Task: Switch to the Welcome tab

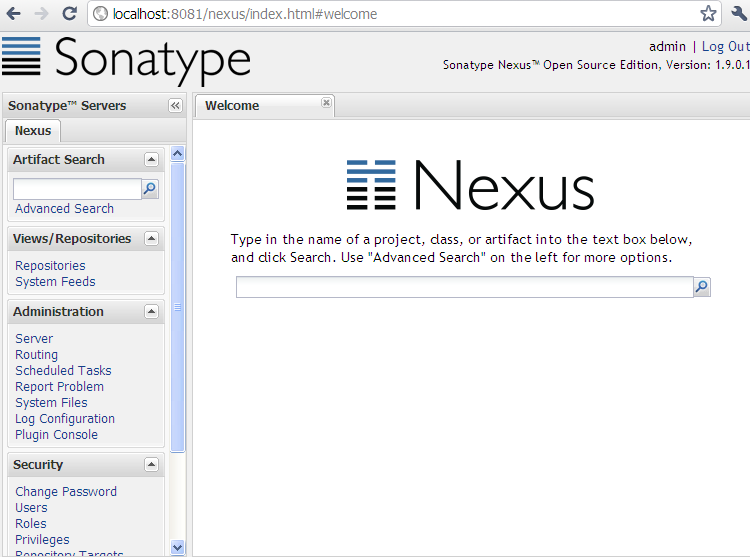Action: [x=232, y=106]
